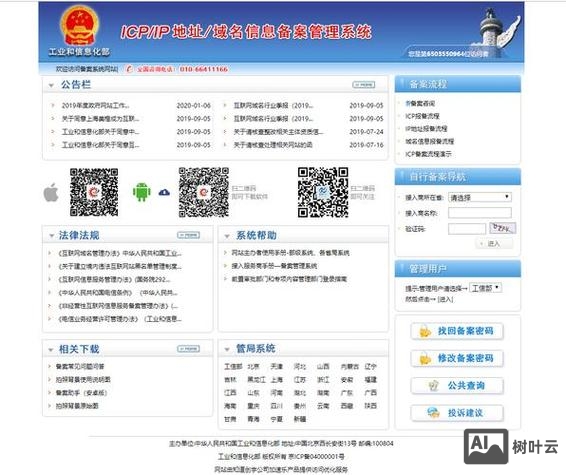Image resolution: width=566 pixels, height=475 pixels.
Task: Select 工信部 in 管局系统 list
Action: (233, 367)
